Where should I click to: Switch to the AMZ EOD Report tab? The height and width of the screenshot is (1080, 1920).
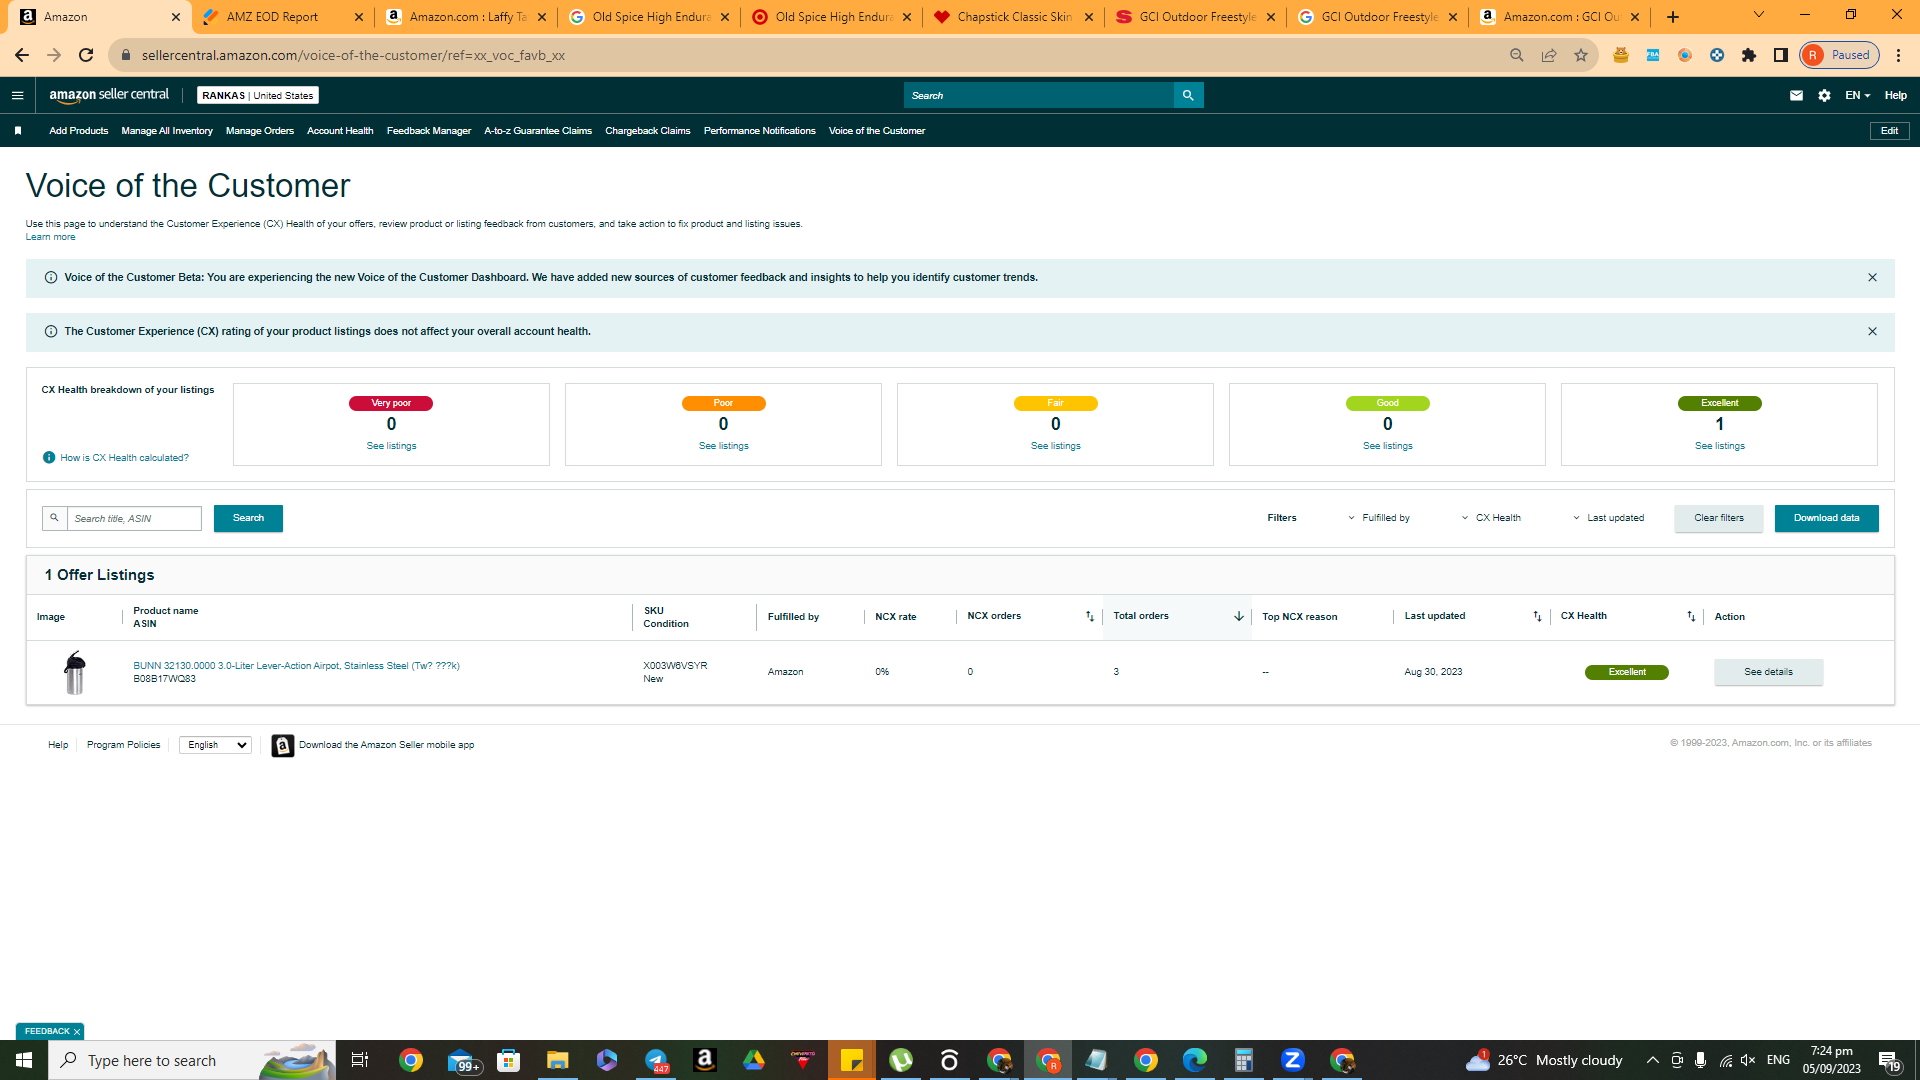[x=273, y=17]
